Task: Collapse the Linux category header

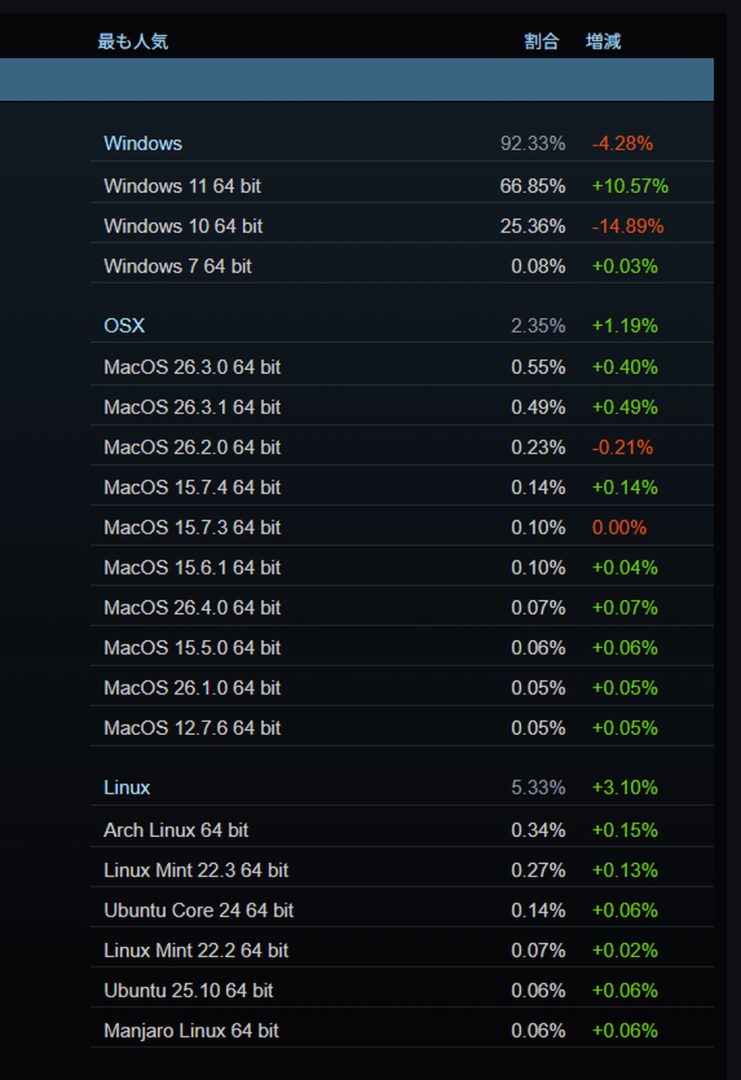Action: click(127, 787)
